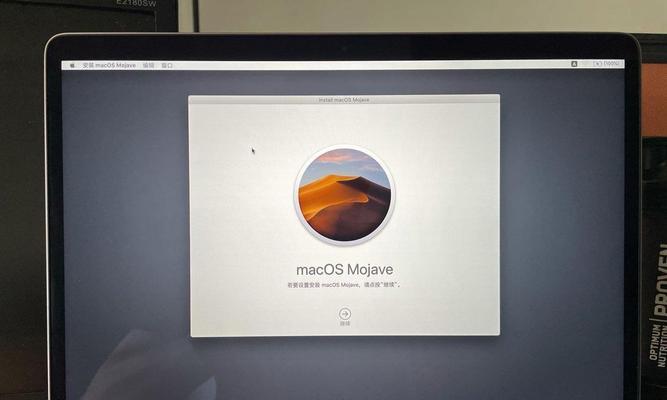Open the 窗口 (Window) menu
Screen dimensions: 667x400
click(x=167, y=65)
